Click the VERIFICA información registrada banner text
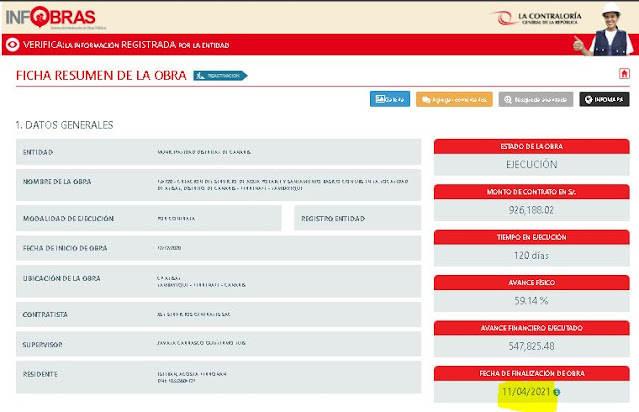This screenshot has width=639, height=412. (x=126, y=45)
